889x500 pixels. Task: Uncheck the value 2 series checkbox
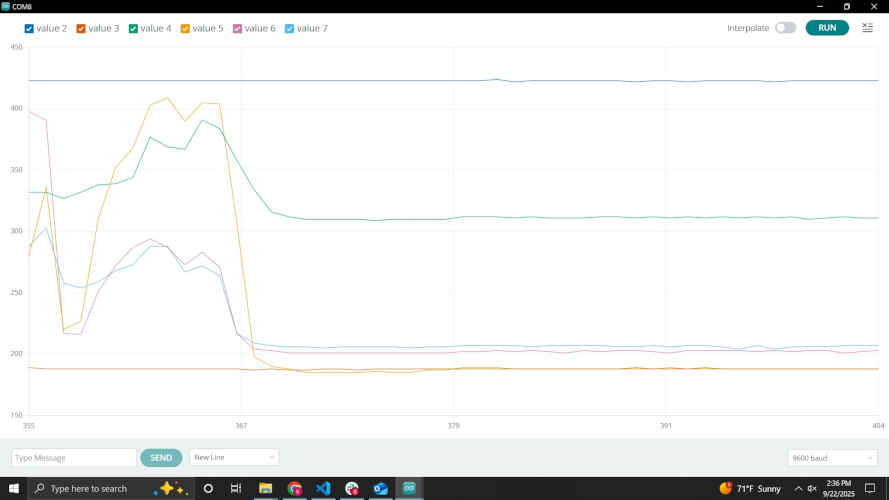coord(29,28)
